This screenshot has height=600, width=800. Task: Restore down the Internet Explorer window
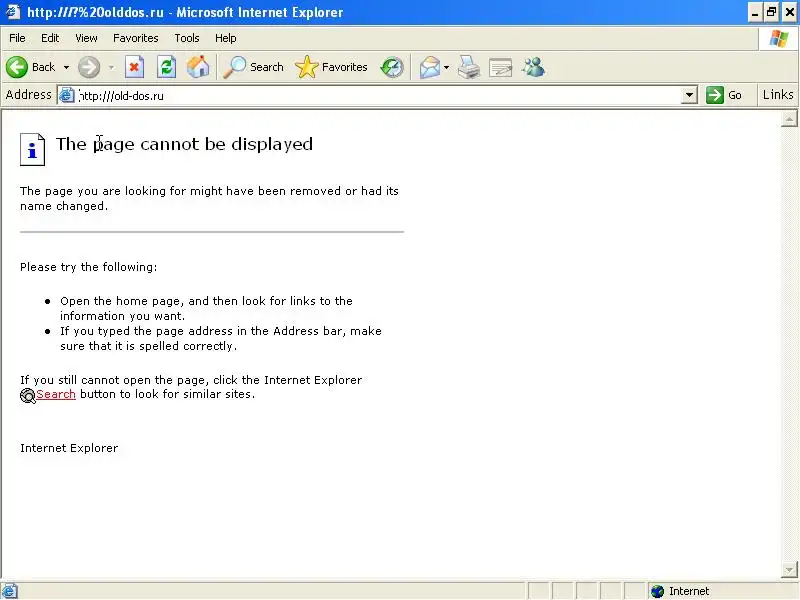[x=771, y=12]
